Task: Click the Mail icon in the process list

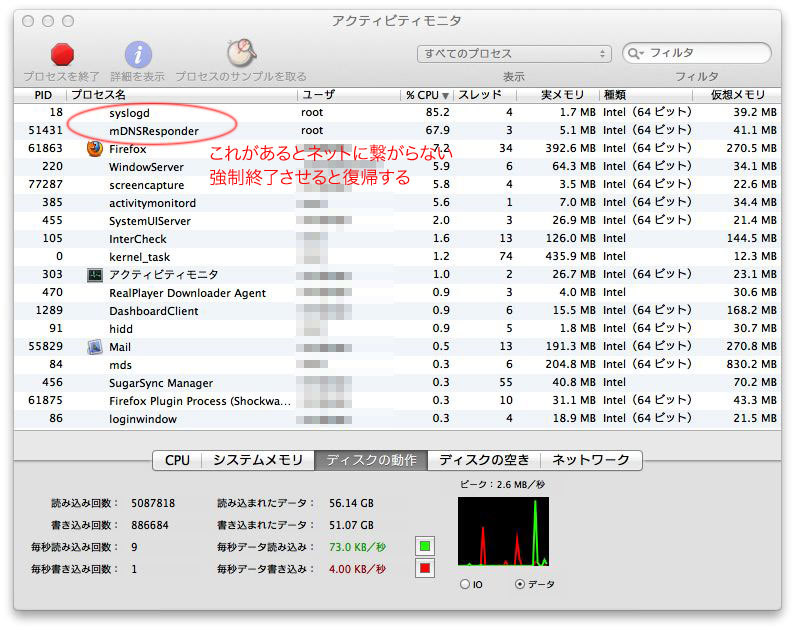Action: tap(95, 347)
